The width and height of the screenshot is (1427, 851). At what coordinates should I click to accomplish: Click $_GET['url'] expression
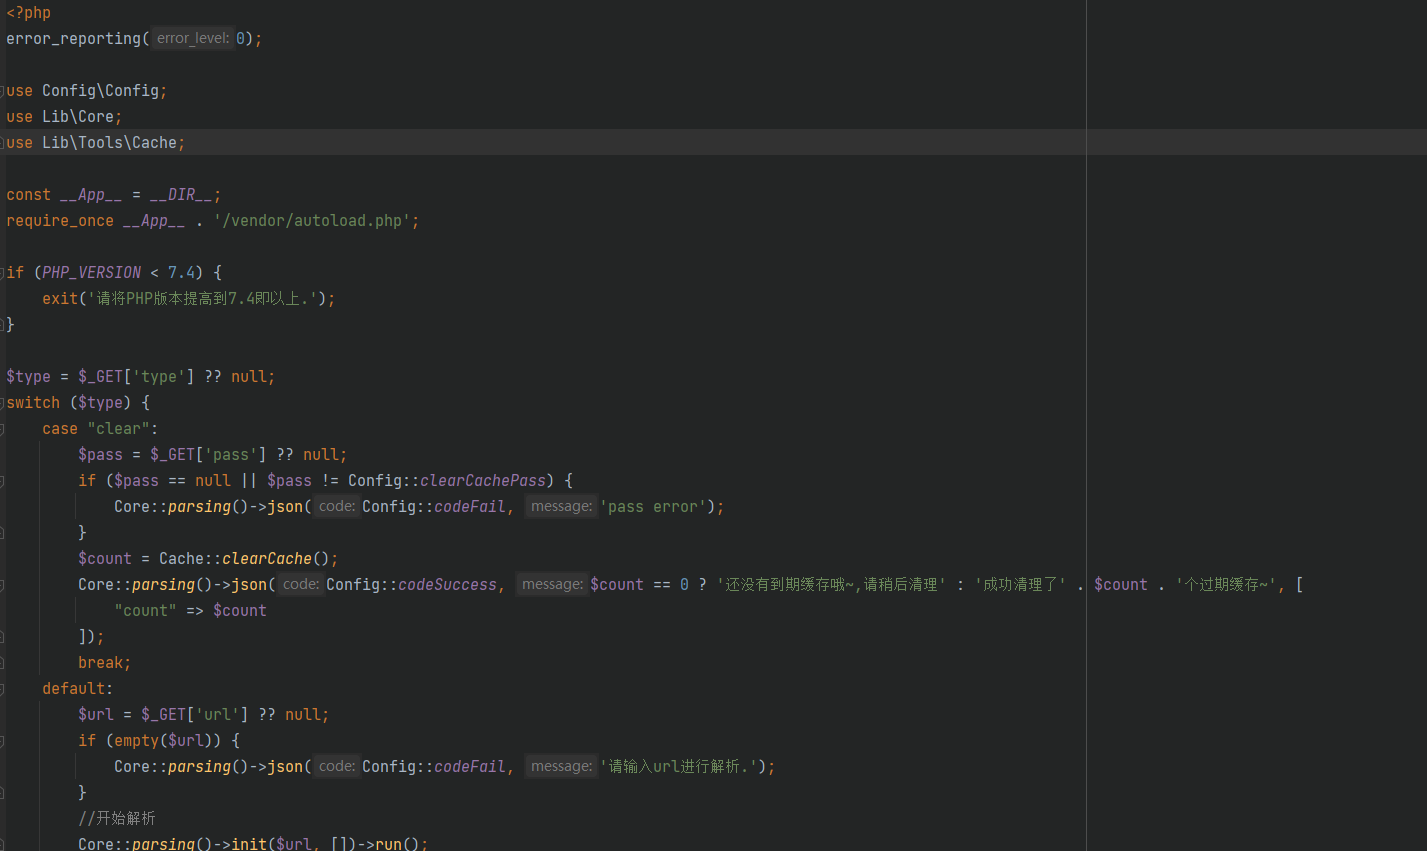coord(195,715)
